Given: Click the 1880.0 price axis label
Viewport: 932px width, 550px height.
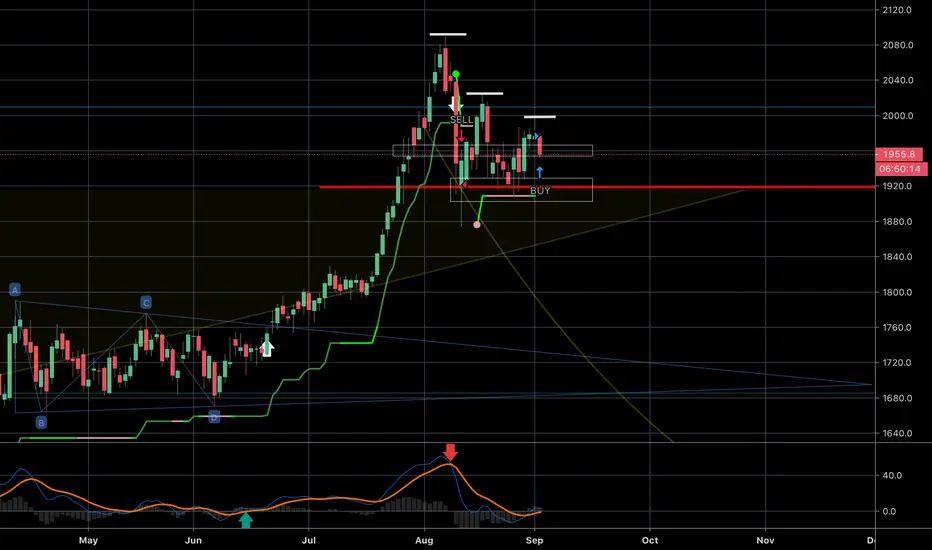Looking at the screenshot, I should [898, 221].
